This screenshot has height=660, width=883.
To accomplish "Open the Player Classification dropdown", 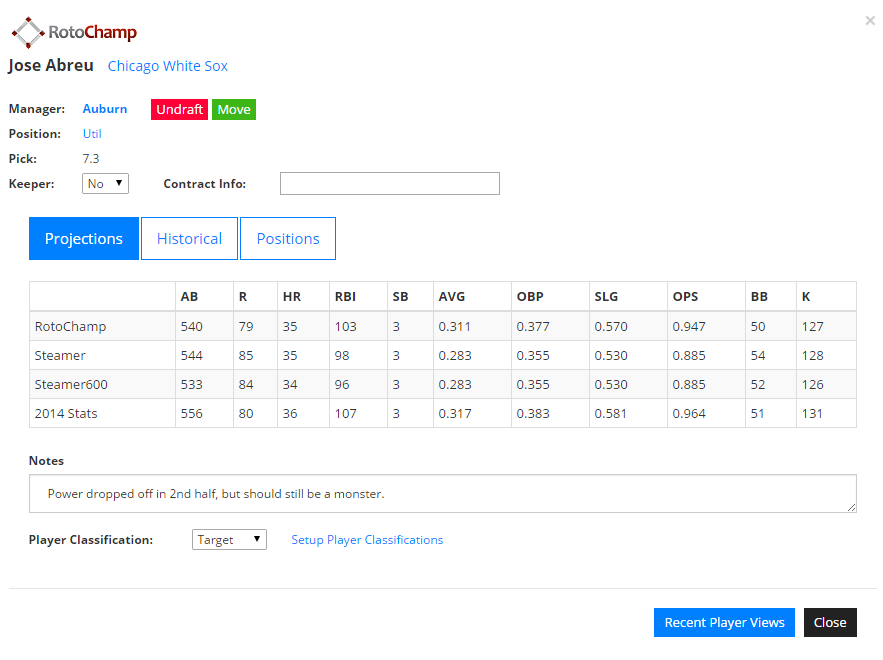I will [229, 539].
